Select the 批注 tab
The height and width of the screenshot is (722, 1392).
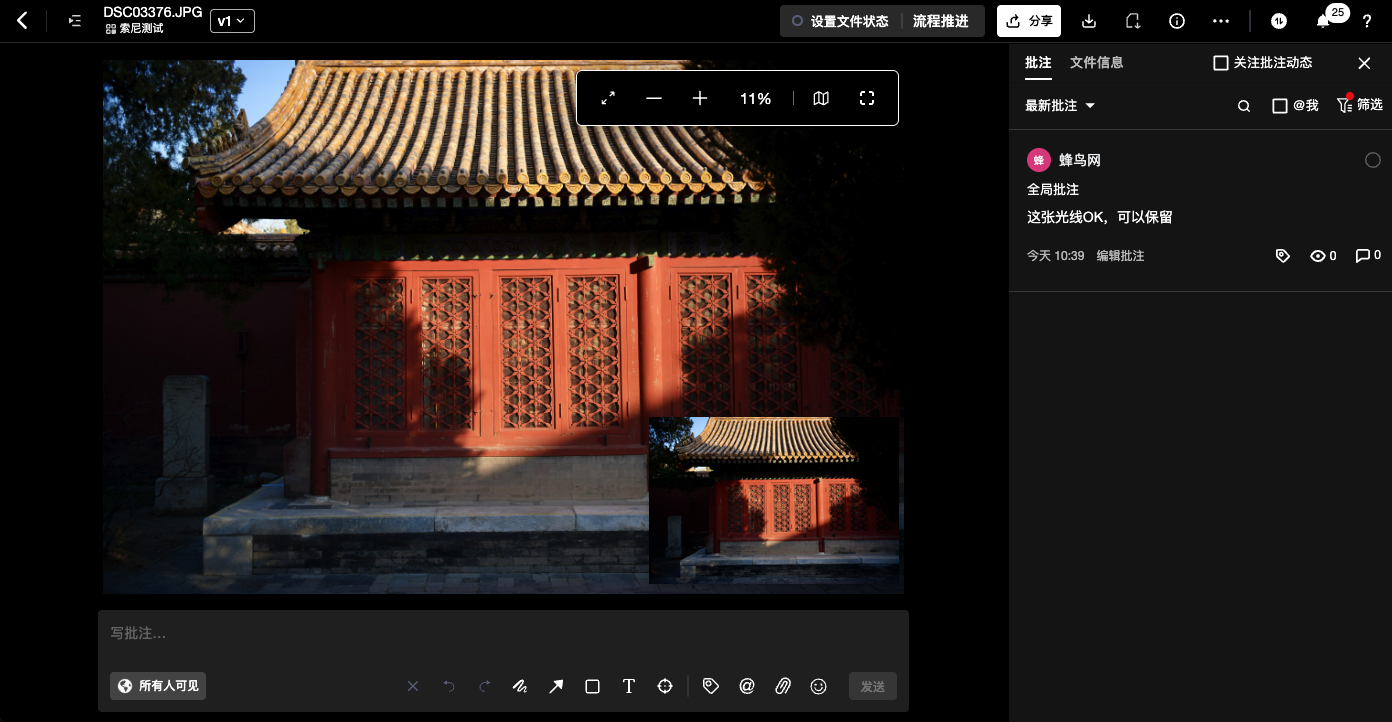point(1038,63)
